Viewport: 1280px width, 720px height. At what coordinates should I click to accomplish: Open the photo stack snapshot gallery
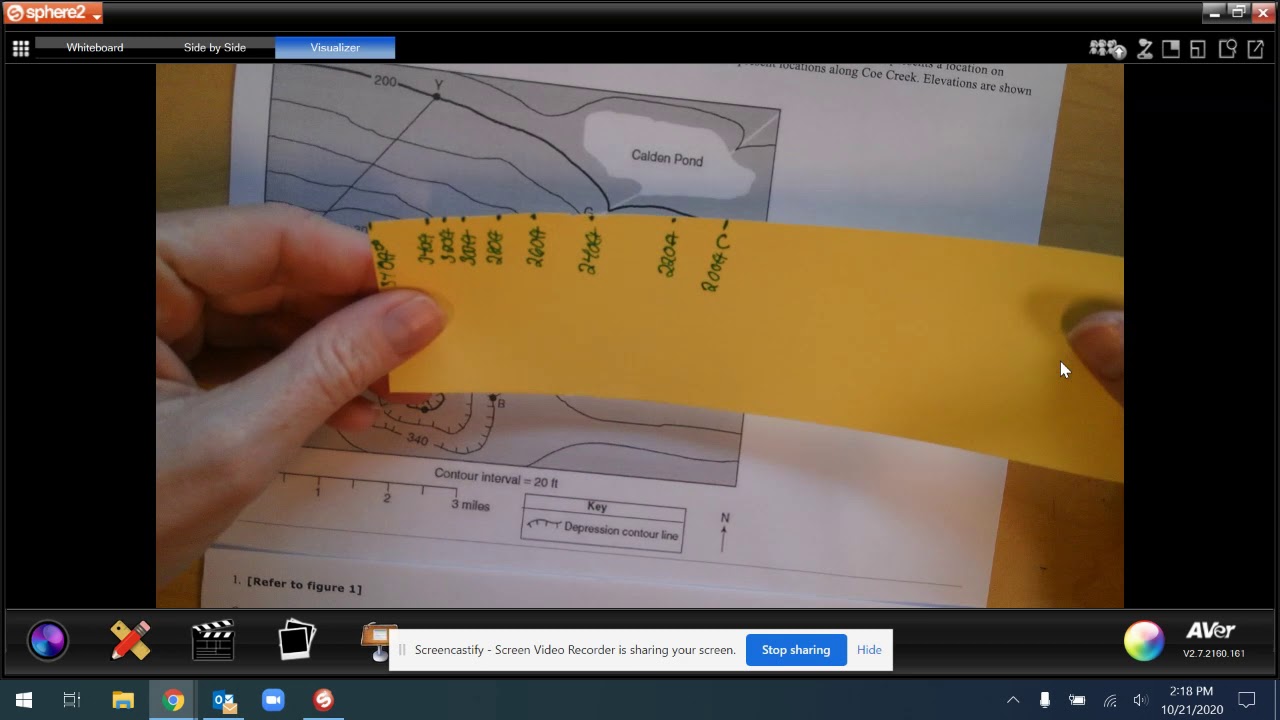click(x=297, y=640)
